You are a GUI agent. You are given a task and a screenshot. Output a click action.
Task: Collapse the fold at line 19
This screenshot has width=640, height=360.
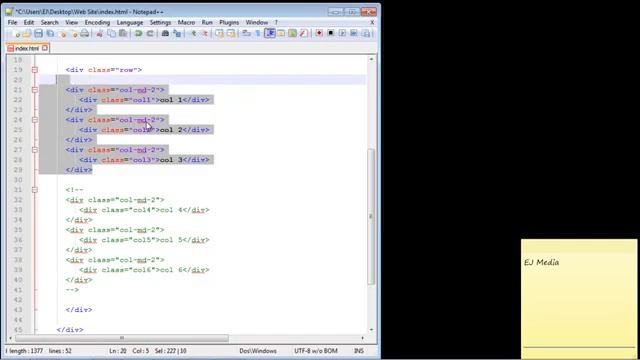coord(35,70)
